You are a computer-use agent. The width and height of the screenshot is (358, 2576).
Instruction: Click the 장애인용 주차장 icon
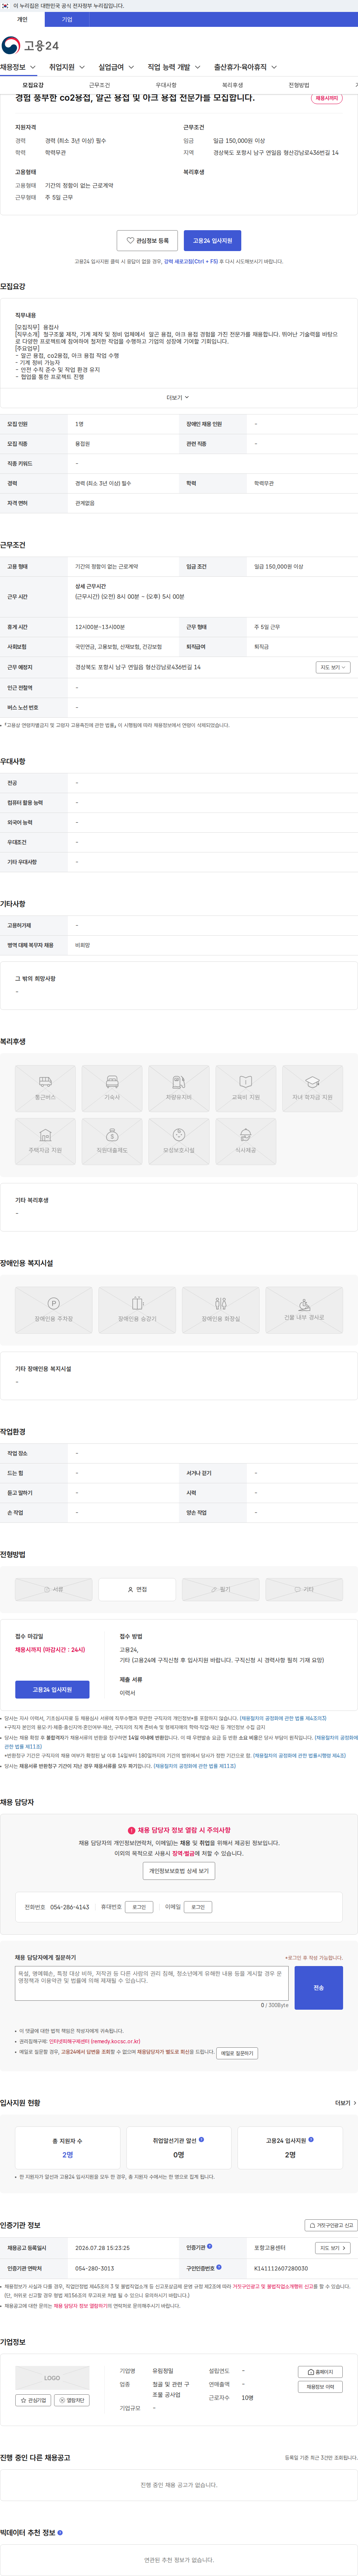(x=54, y=1310)
